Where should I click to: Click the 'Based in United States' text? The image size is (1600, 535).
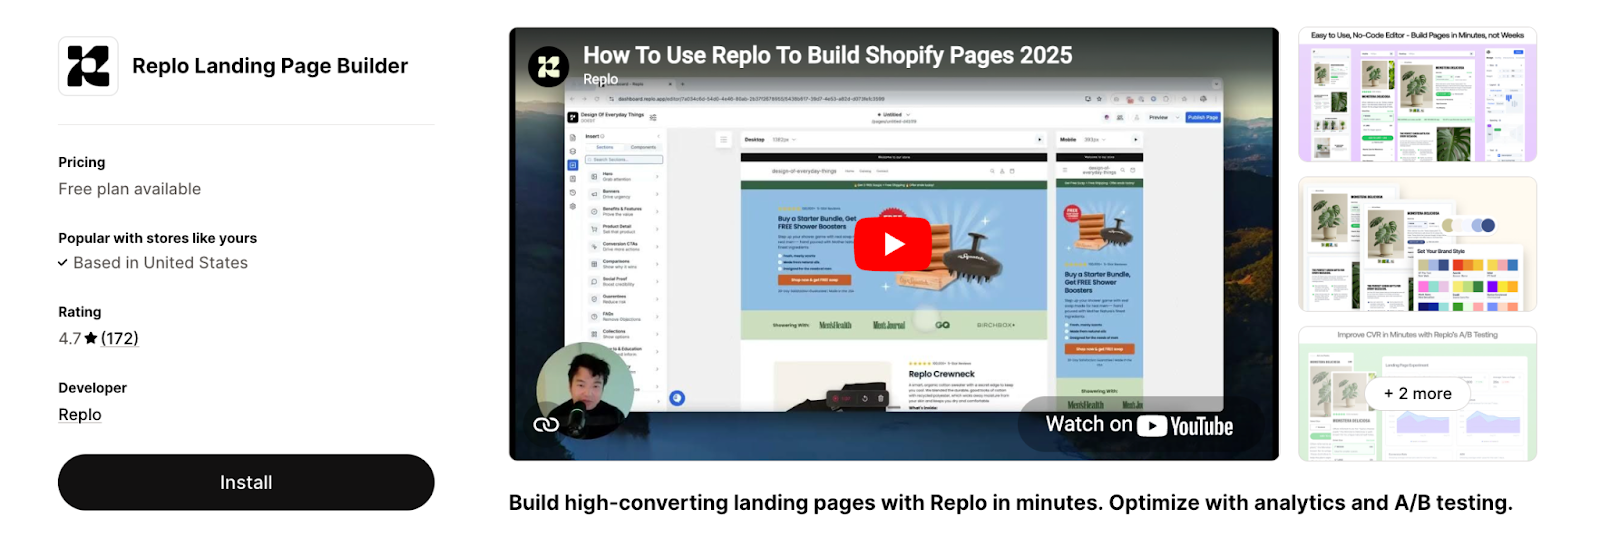click(160, 263)
